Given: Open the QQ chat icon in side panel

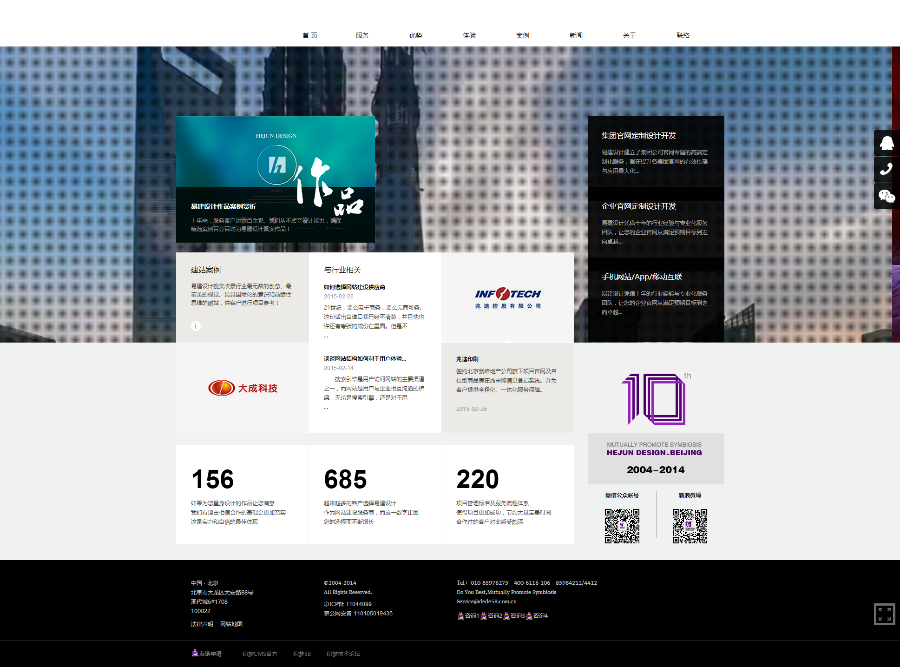Looking at the screenshot, I should [887, 143].
